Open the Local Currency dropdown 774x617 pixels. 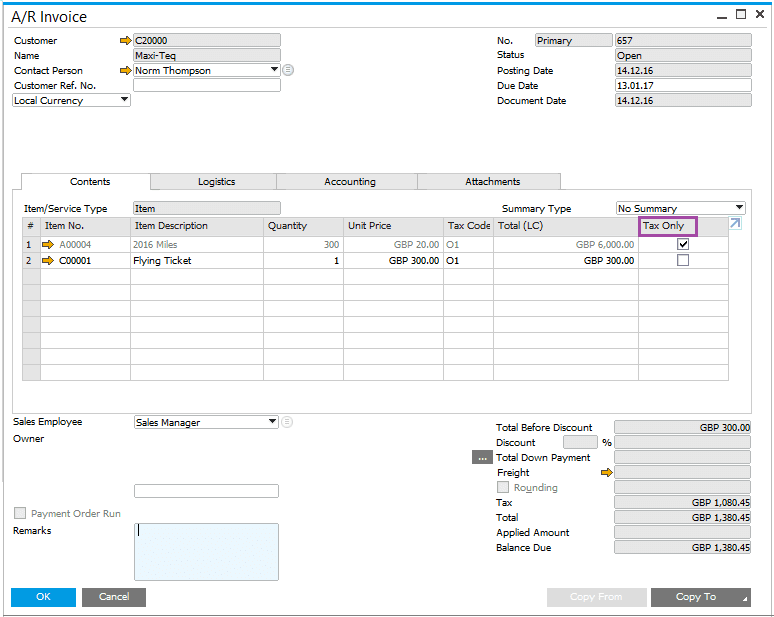pos(124,100)
